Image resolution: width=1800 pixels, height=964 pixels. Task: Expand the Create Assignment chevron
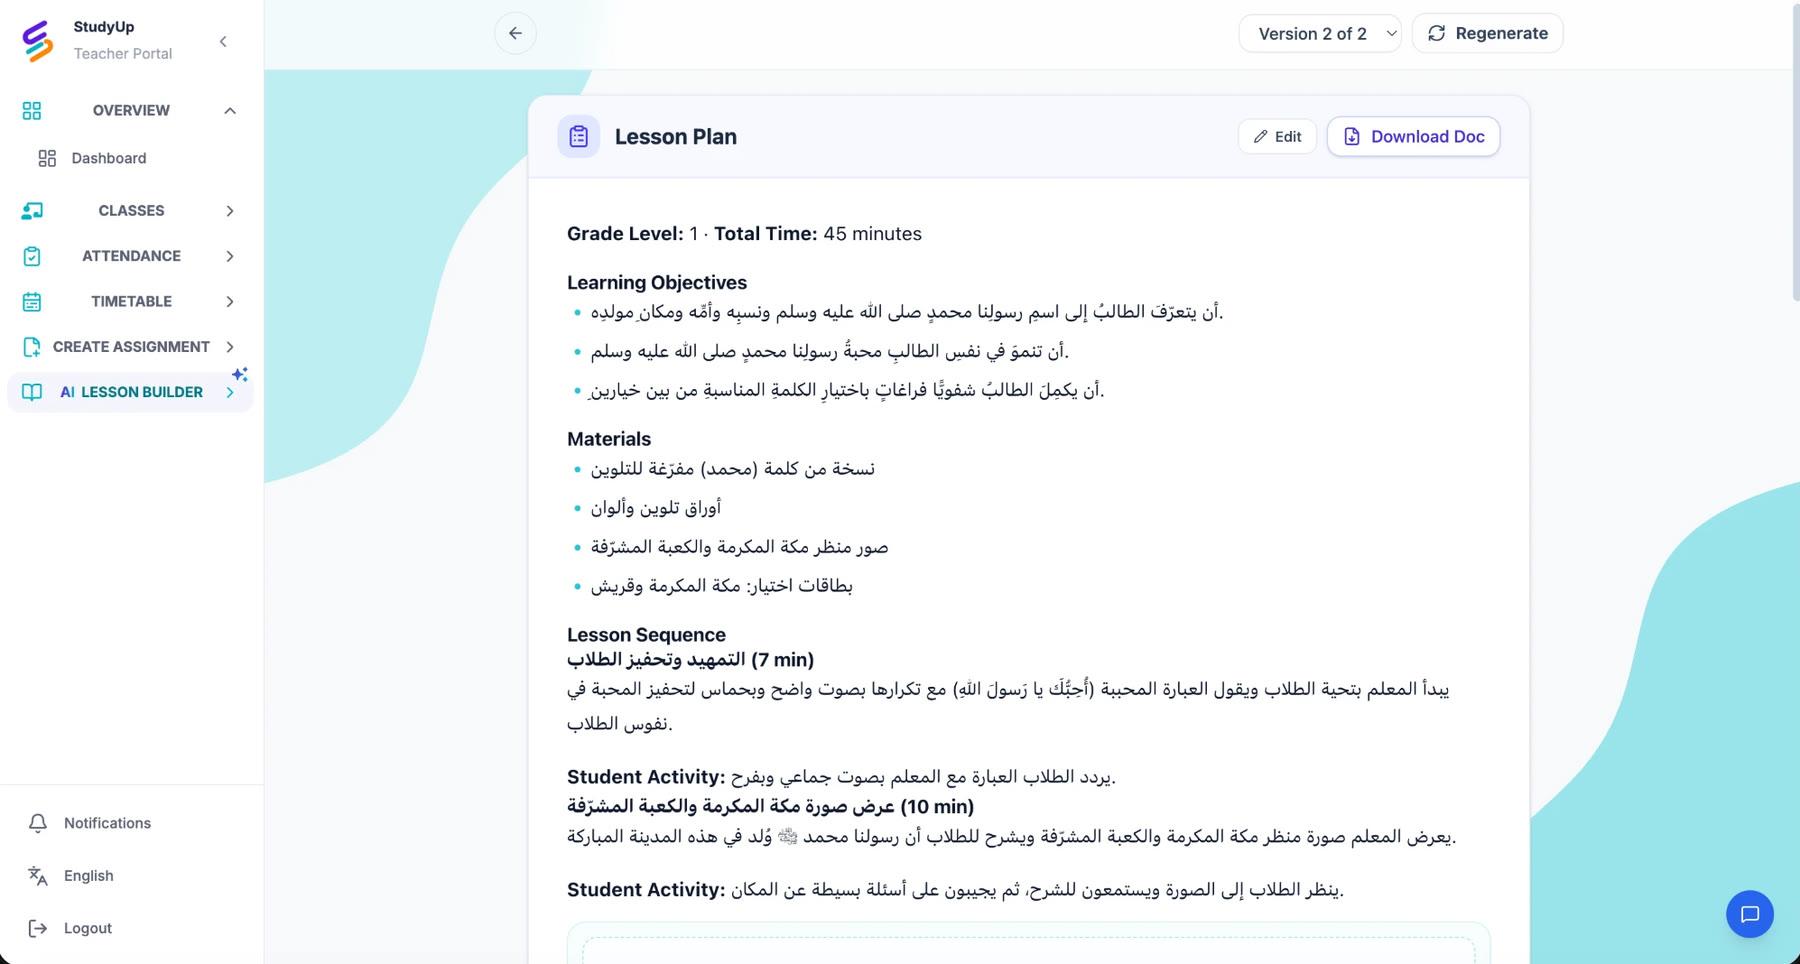pyautogui.click(x=230, y=347)
